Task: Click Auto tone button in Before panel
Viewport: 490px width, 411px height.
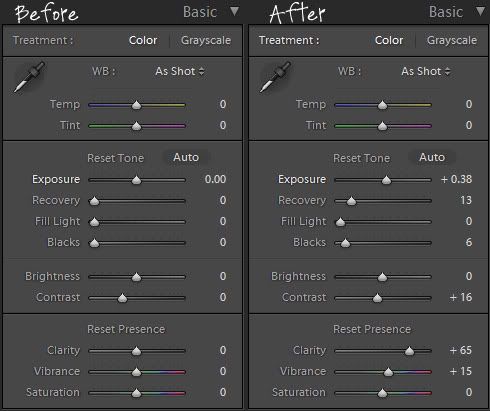Action: pyautogui.click(x=186, y=157)
